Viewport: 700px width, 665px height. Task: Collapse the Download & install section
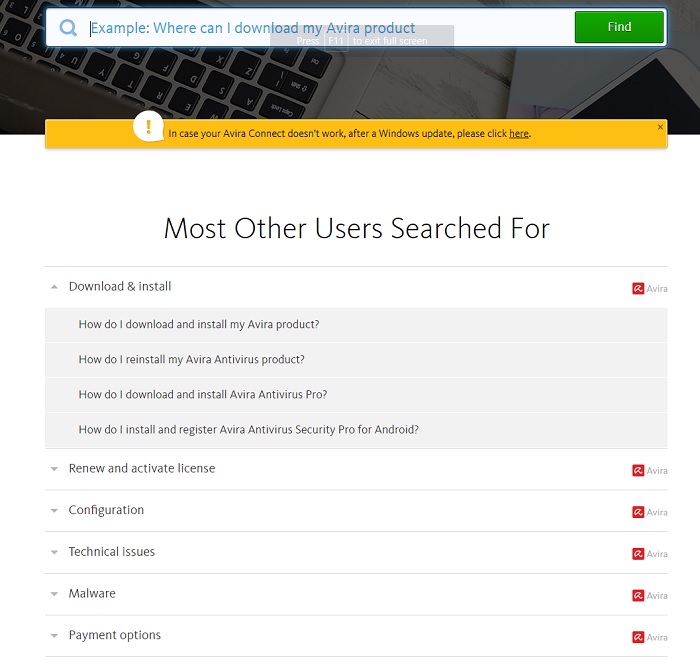pos(54,287)
